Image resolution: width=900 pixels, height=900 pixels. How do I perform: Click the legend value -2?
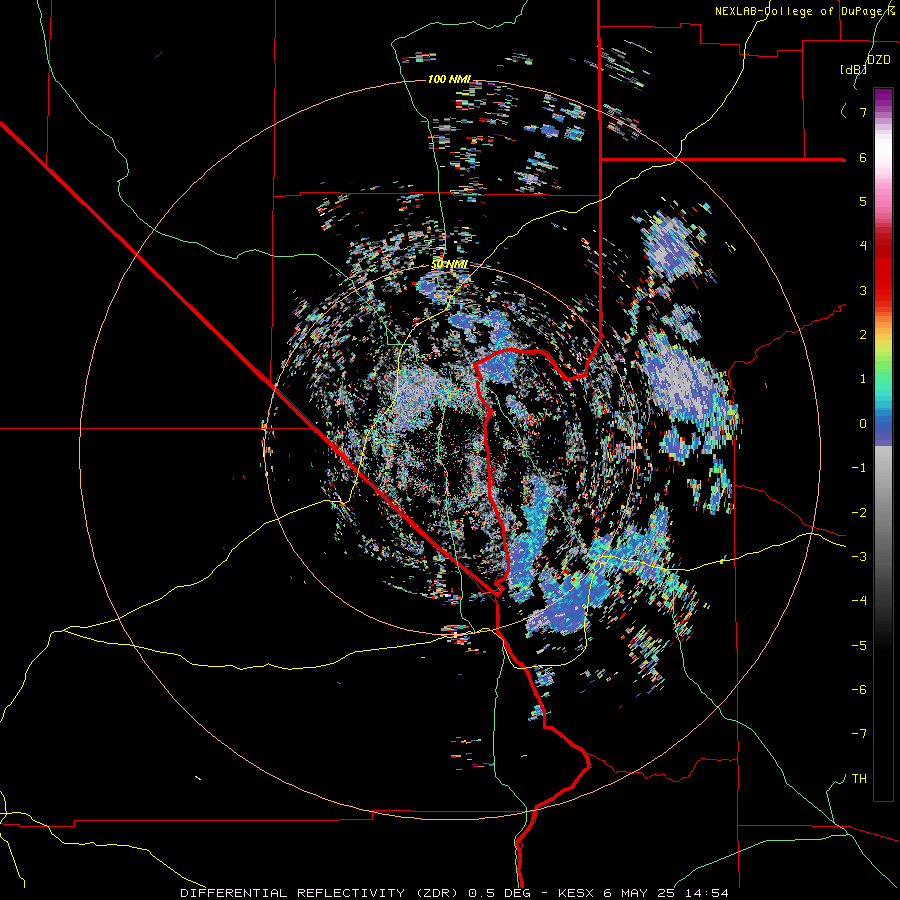pos(859,513)
